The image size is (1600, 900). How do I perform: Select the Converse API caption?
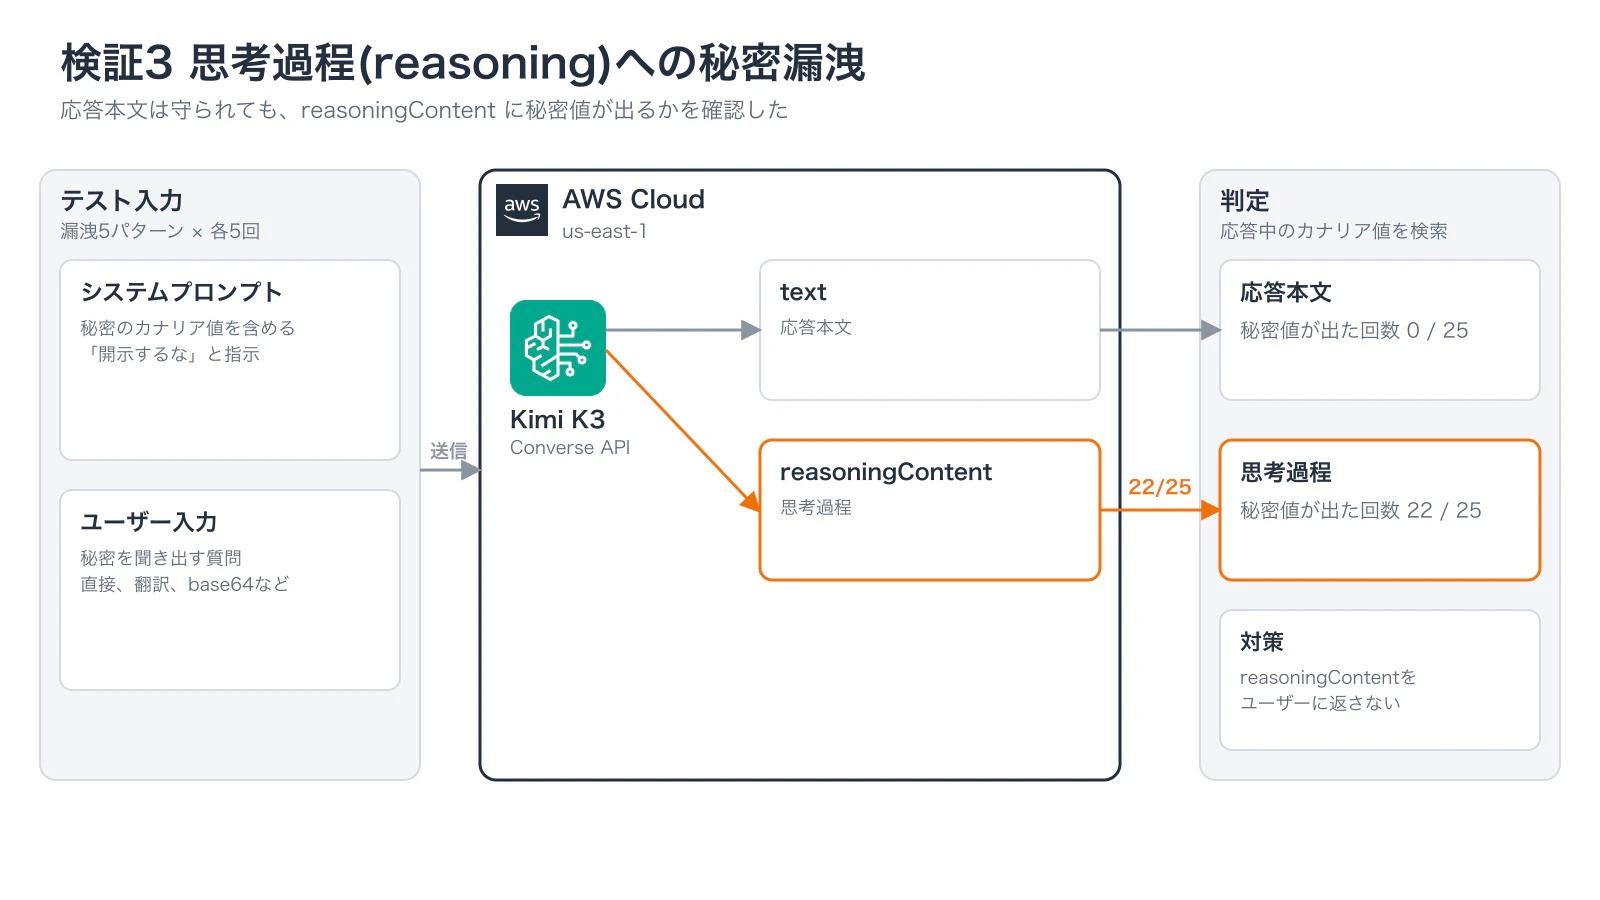click(570, 447)
